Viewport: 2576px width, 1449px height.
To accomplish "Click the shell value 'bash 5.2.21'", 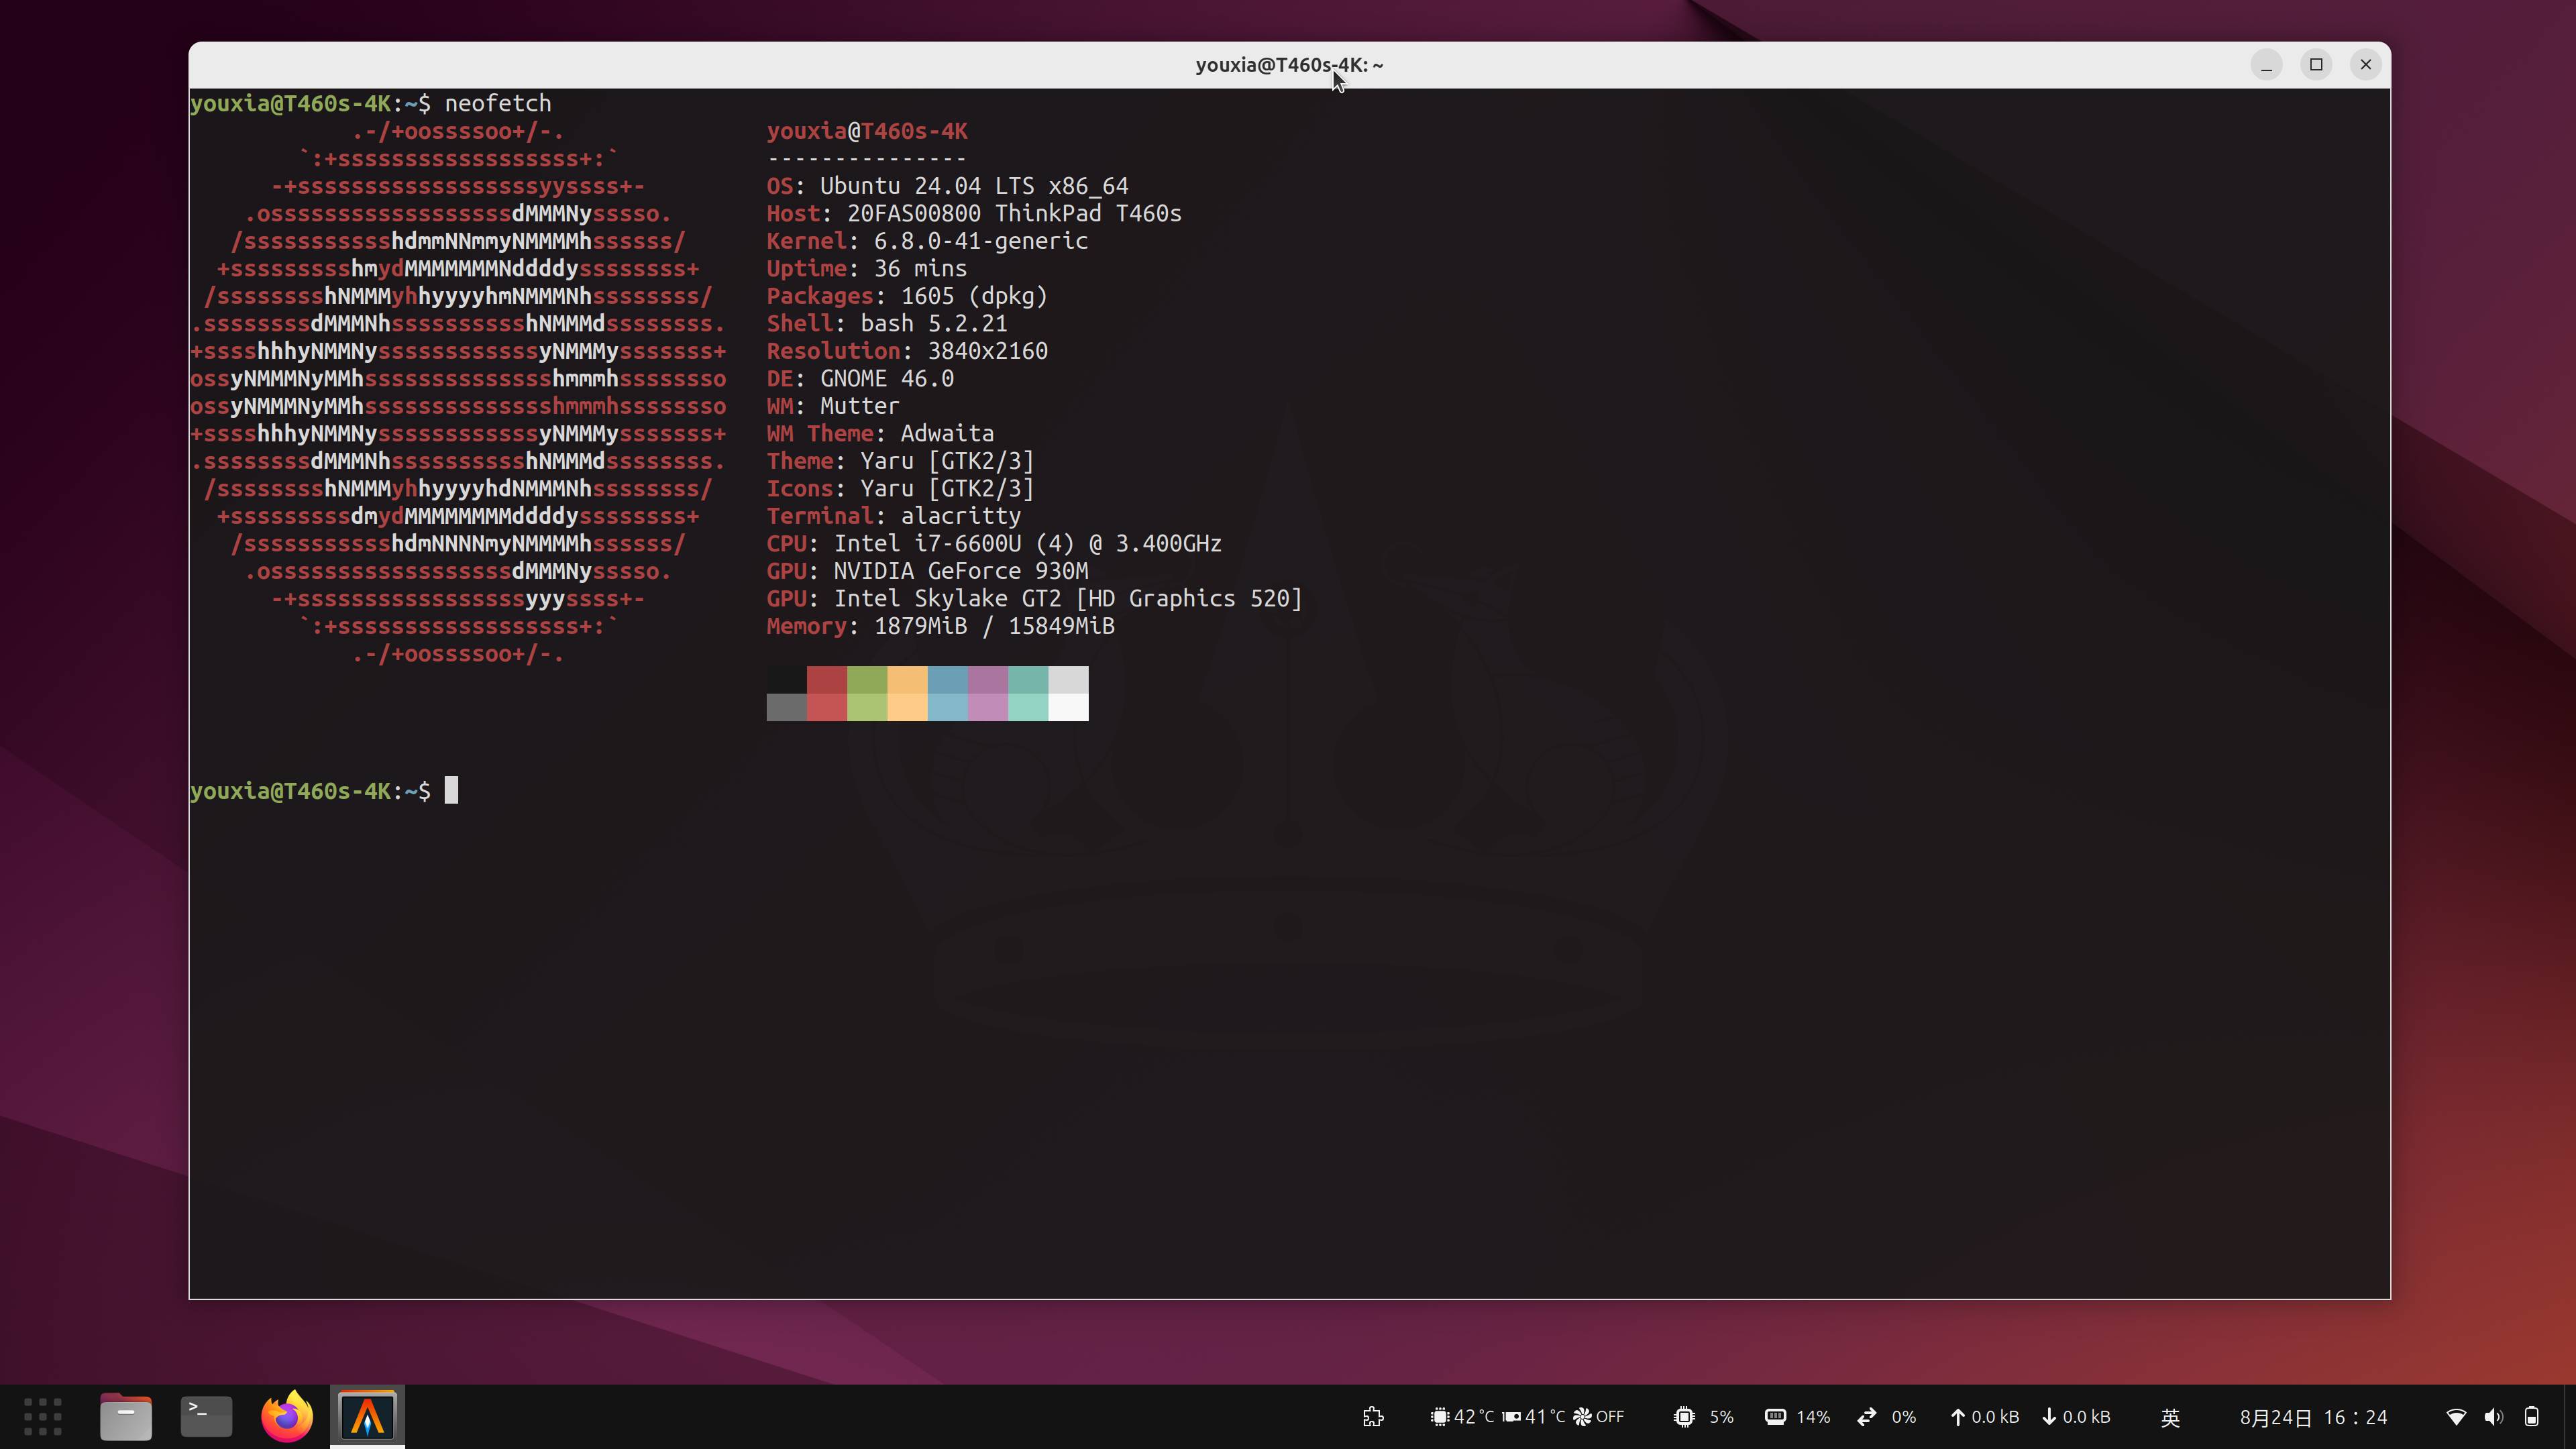I will coord(934,323).
